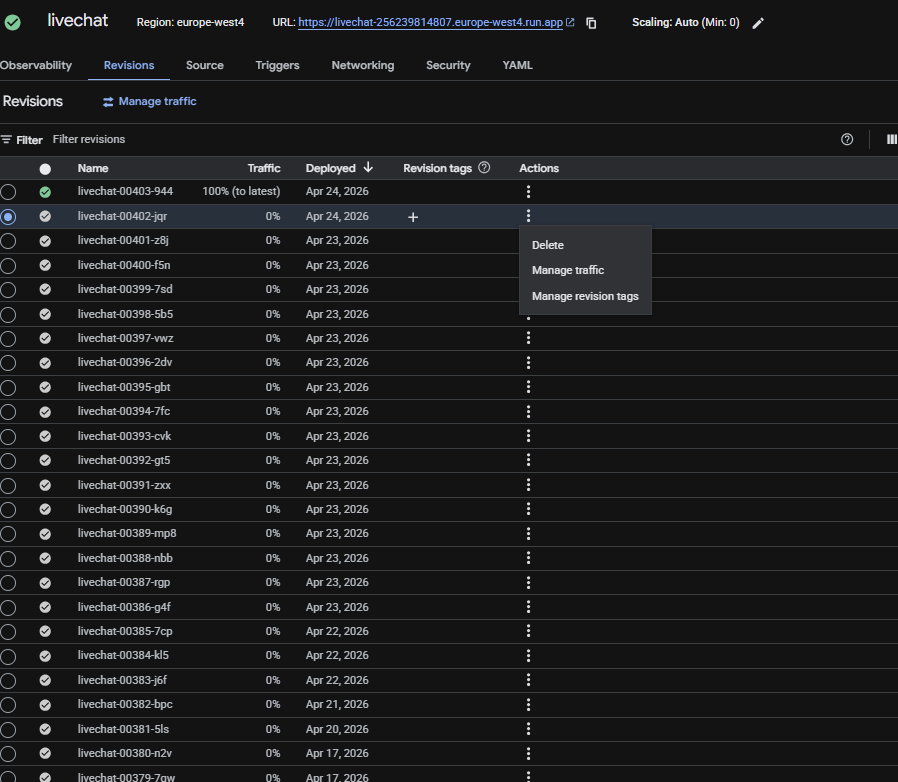
Task: Open actions menu for livechat-00394-7fc
Action: click(x=528, y=411)
